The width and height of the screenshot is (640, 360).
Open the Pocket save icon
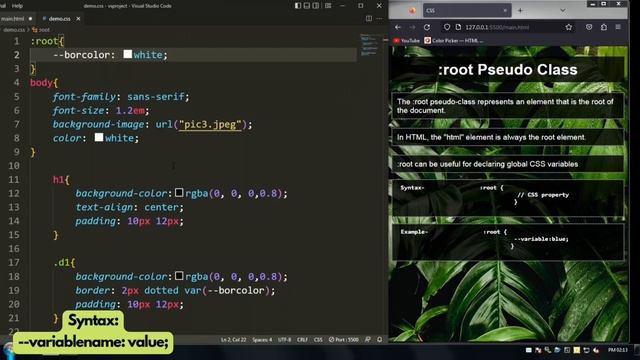coord(589,27)
